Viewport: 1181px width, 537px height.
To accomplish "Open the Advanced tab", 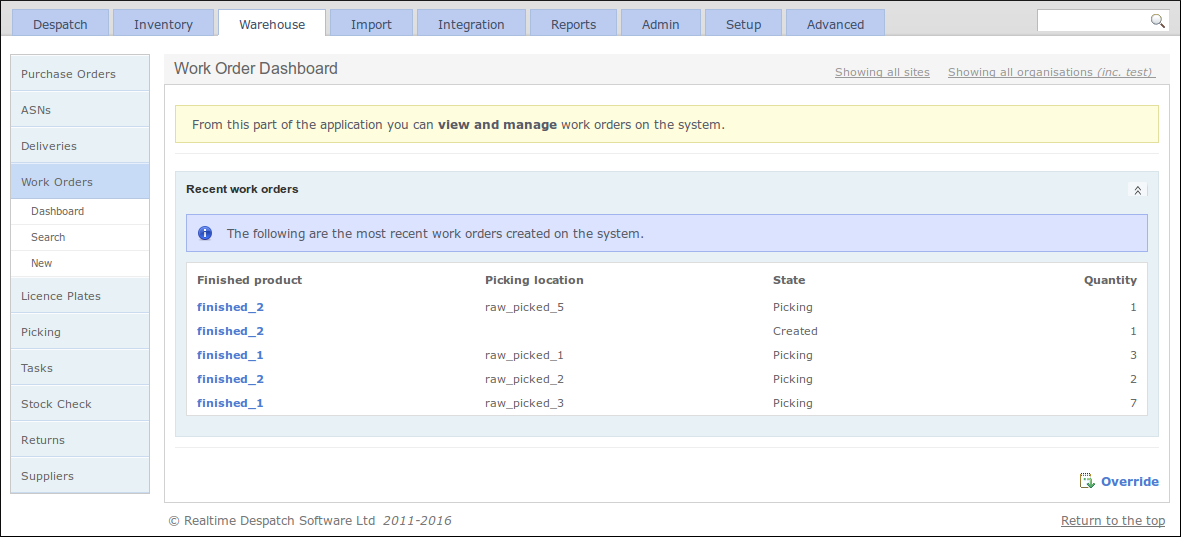I will (835, 24).
